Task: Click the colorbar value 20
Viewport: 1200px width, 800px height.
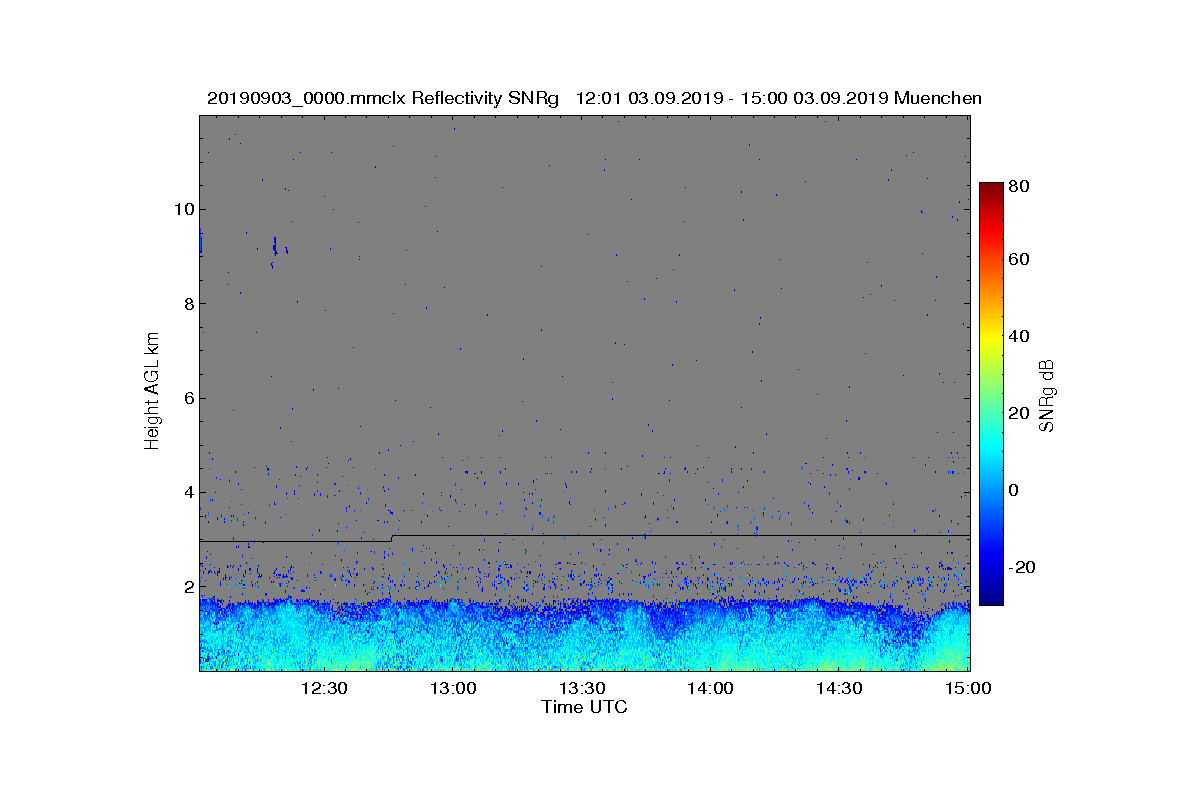Action: [x=1020, y=413]
